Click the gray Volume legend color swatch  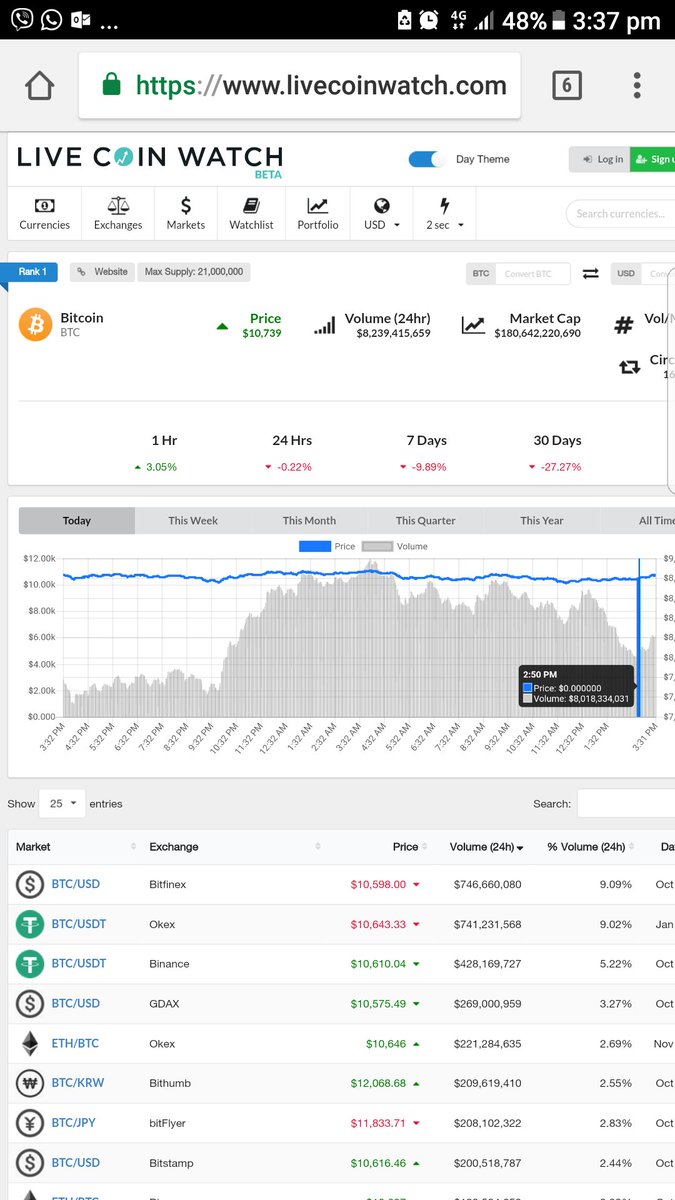[377, 546]
